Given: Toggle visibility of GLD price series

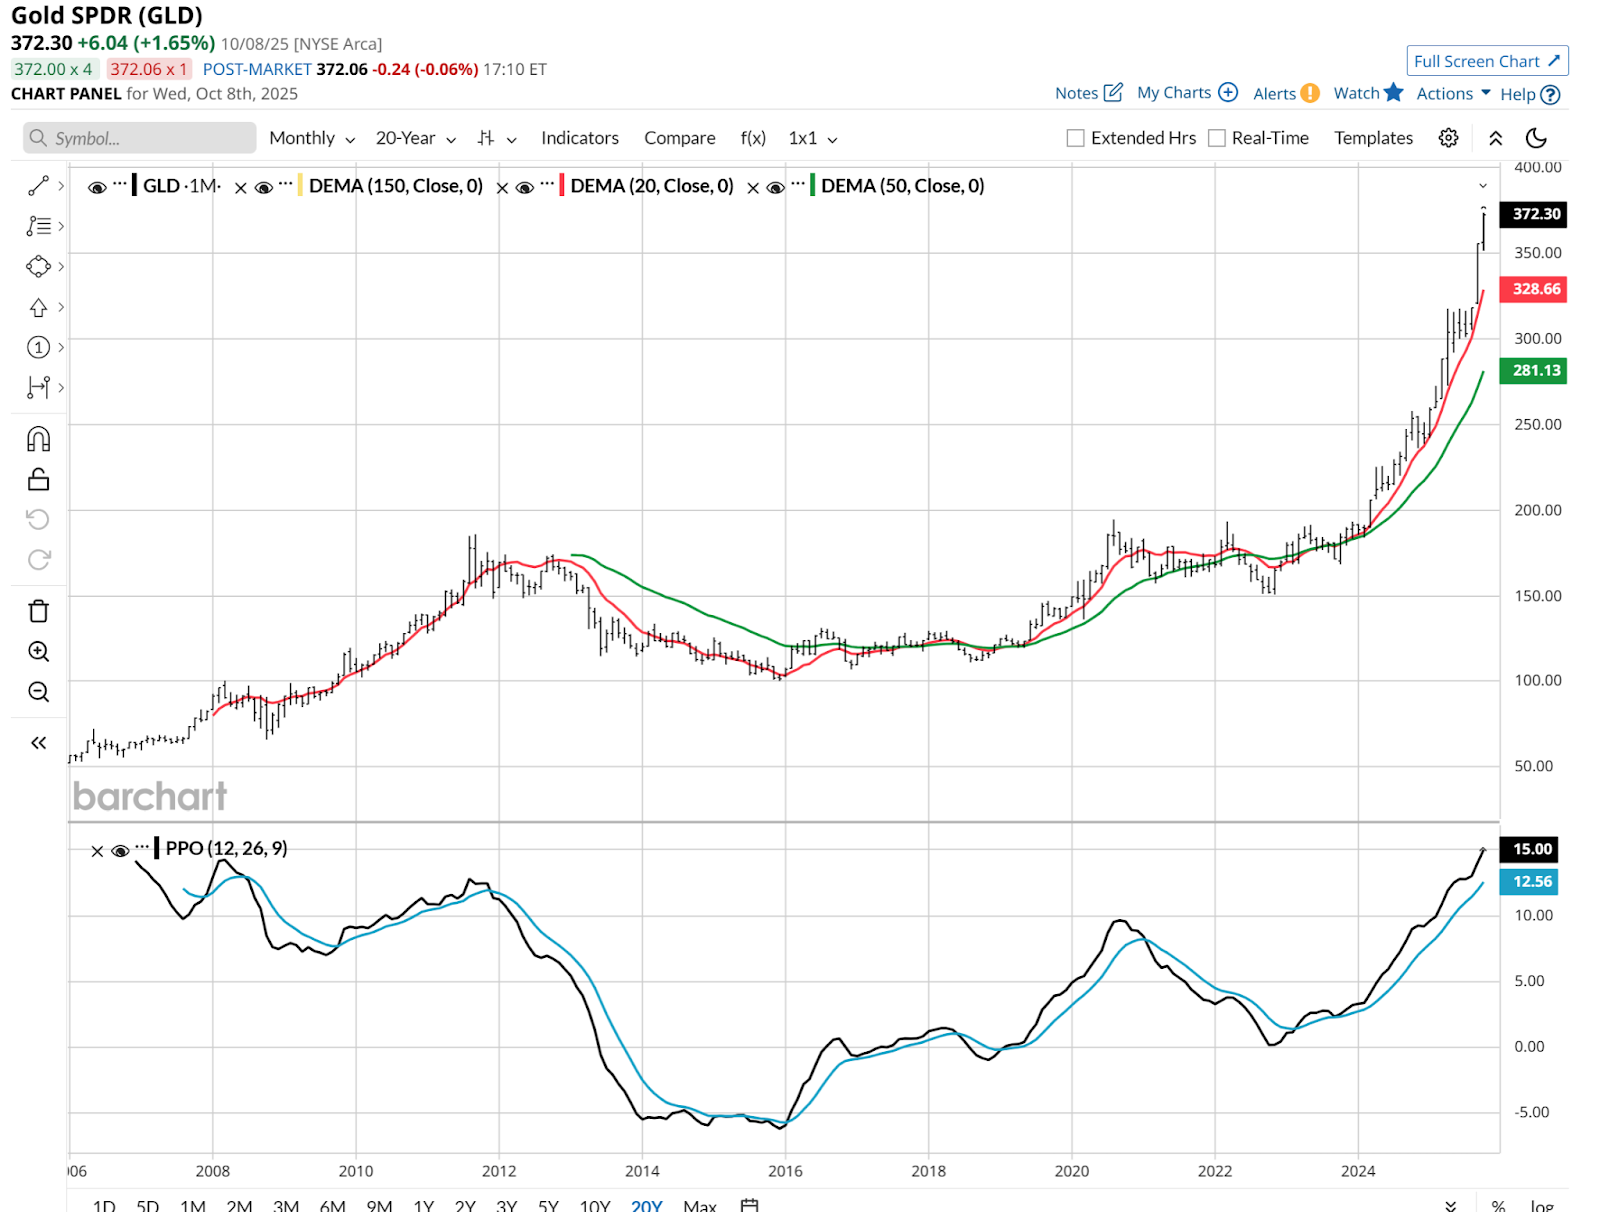Looking at the screenshot, I should [x=97, y=187].
